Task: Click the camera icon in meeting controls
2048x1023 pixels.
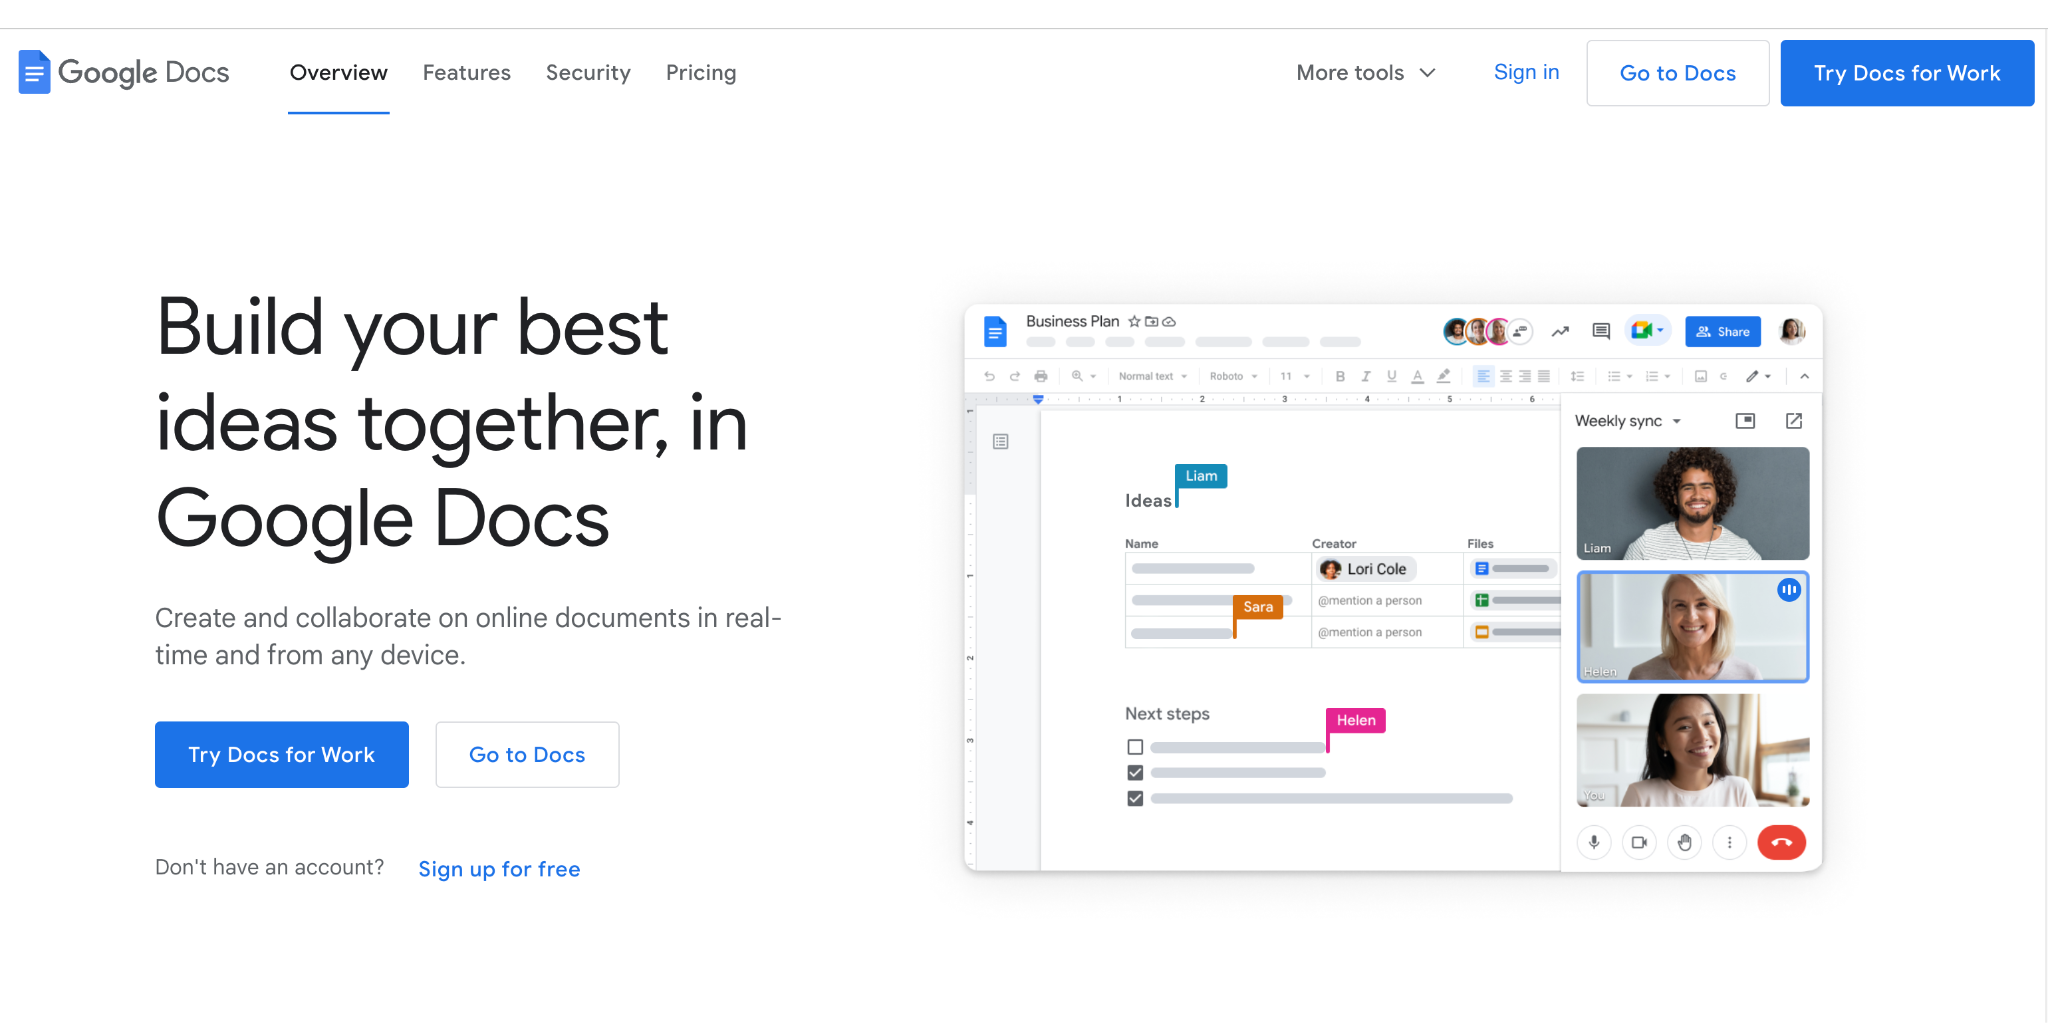Action: [x=1639, y=842]
